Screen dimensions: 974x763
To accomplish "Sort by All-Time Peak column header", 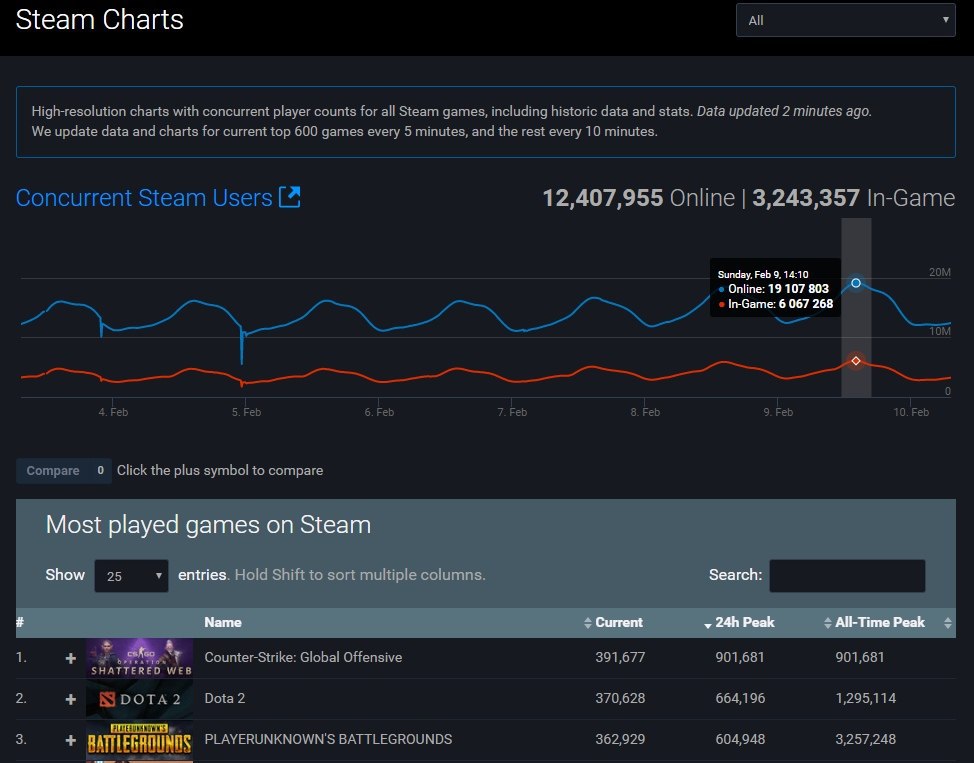I will [x=879, y=622].
